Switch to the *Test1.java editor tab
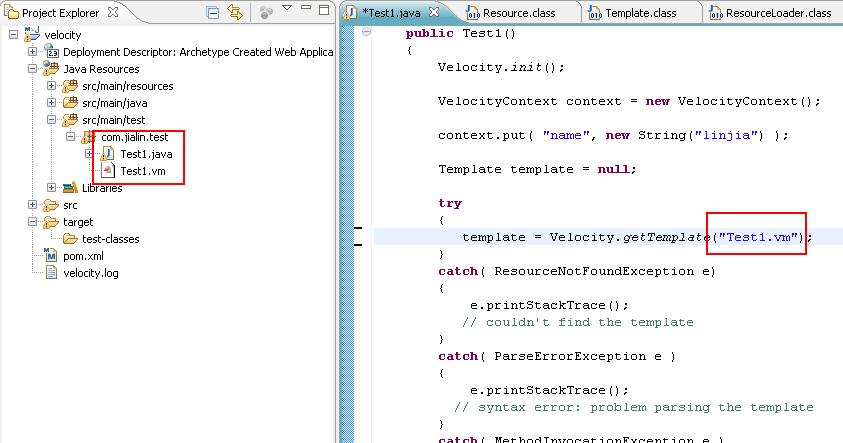 (391, 12)
